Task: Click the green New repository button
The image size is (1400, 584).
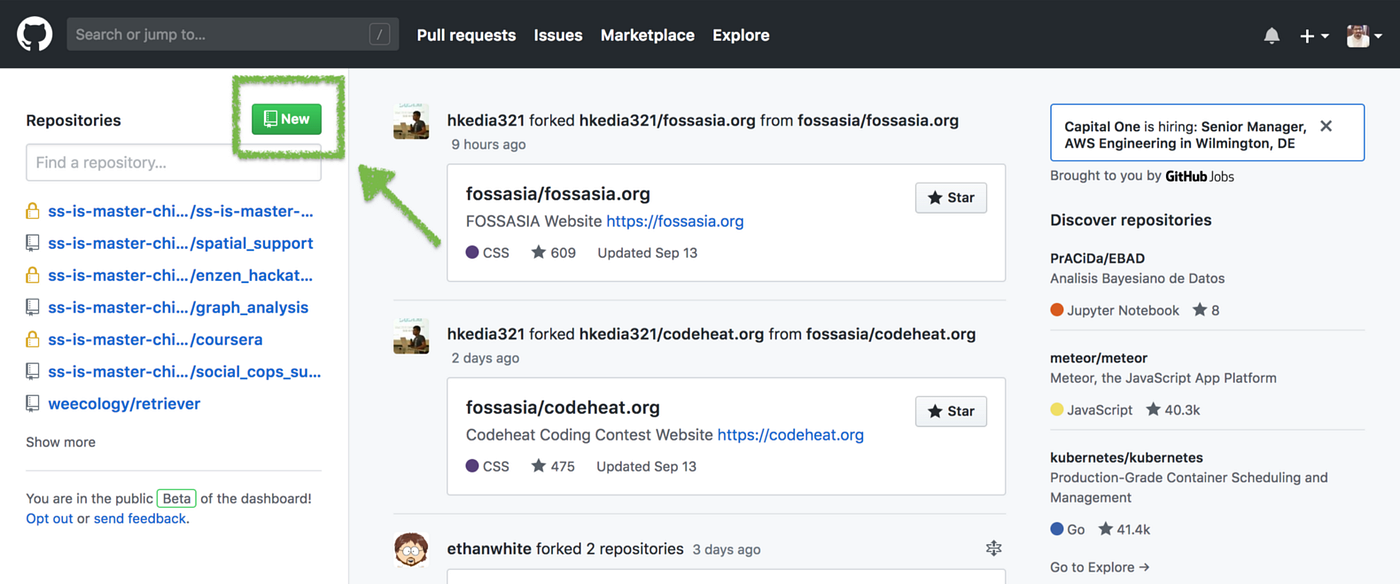Action: [x=287, y=119]
